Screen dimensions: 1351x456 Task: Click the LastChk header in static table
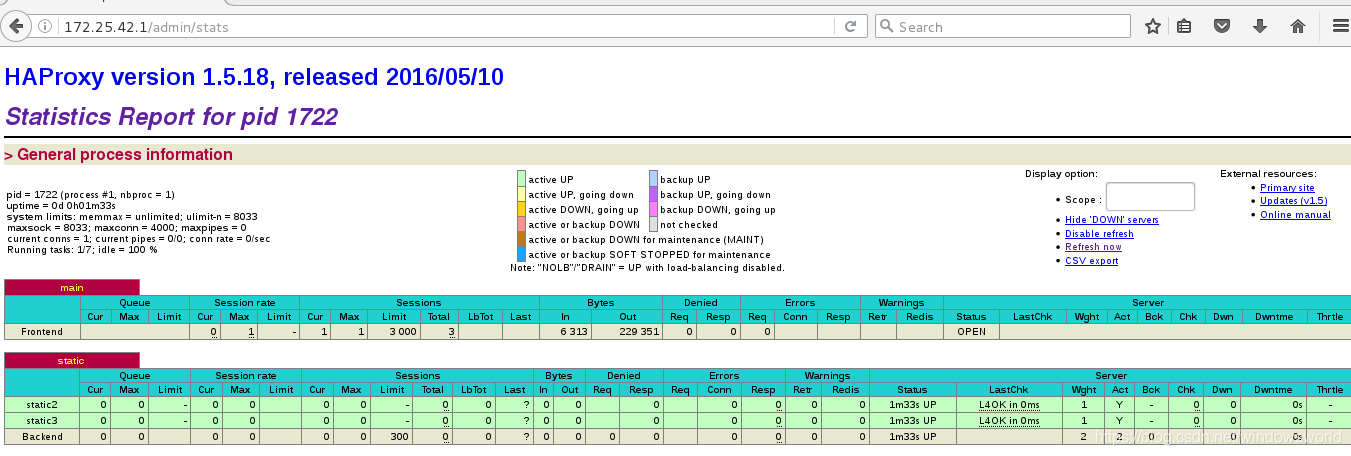point(1008,390)
